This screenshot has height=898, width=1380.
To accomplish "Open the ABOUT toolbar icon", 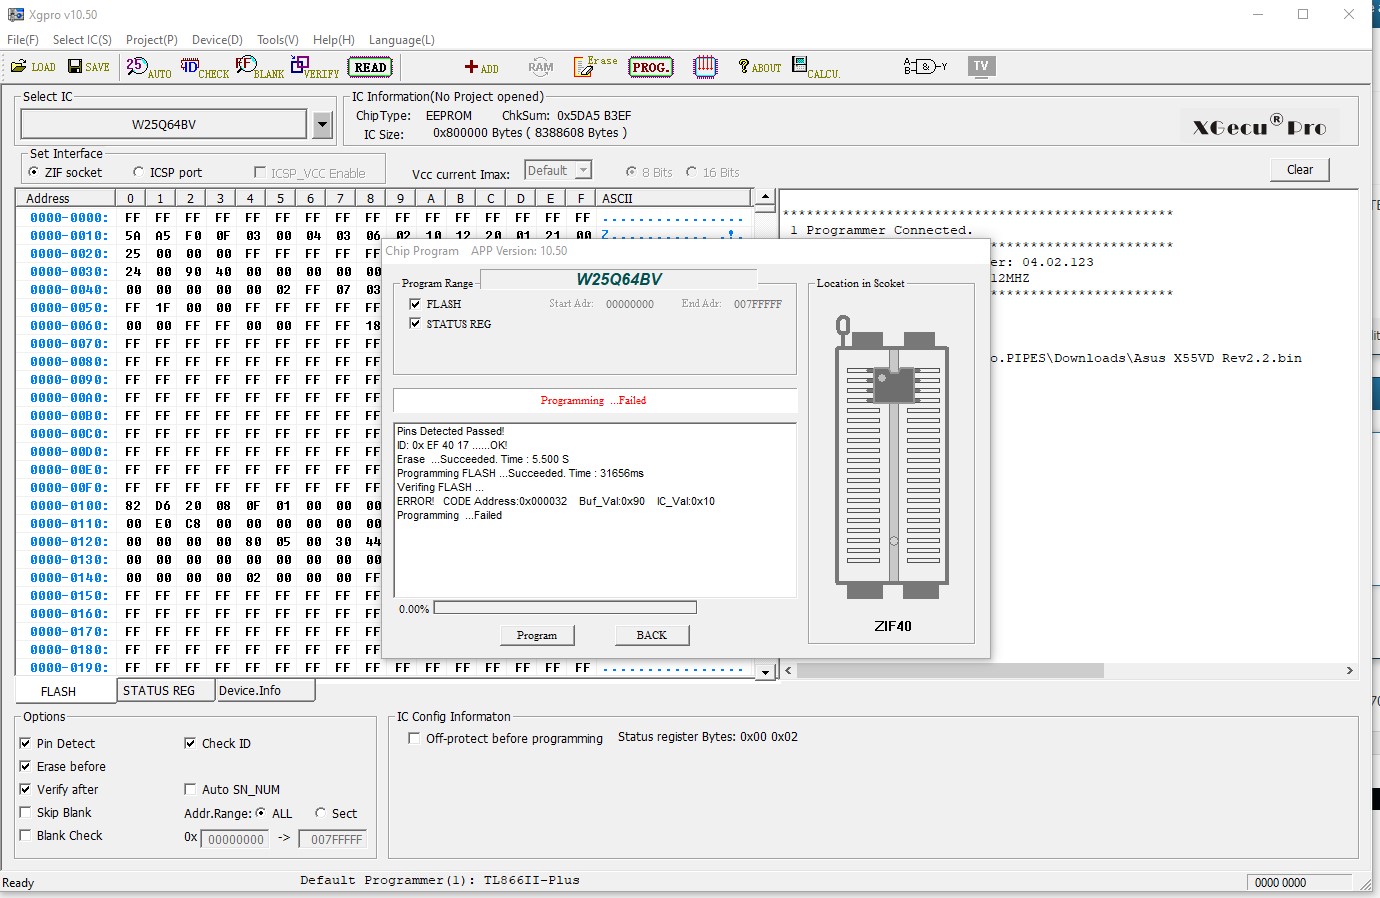I will pos(760,67).
